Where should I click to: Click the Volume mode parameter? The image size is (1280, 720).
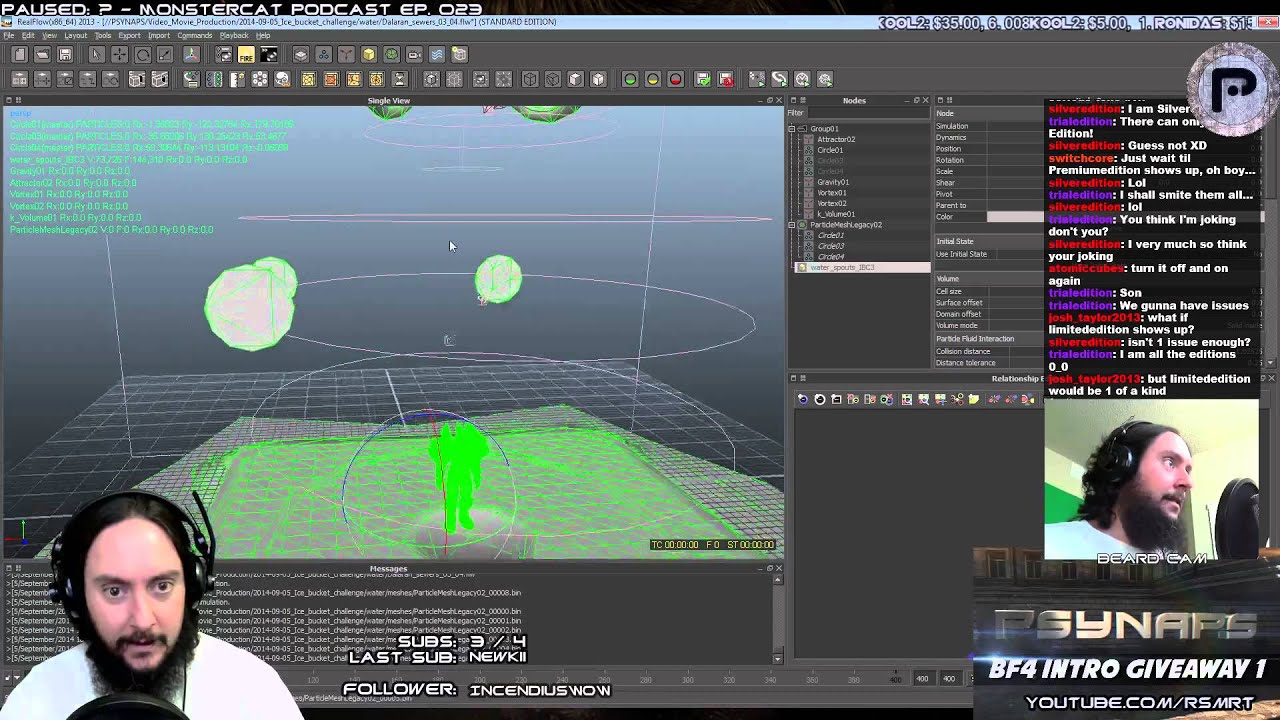pyautogui.click(x=988, y=325)
